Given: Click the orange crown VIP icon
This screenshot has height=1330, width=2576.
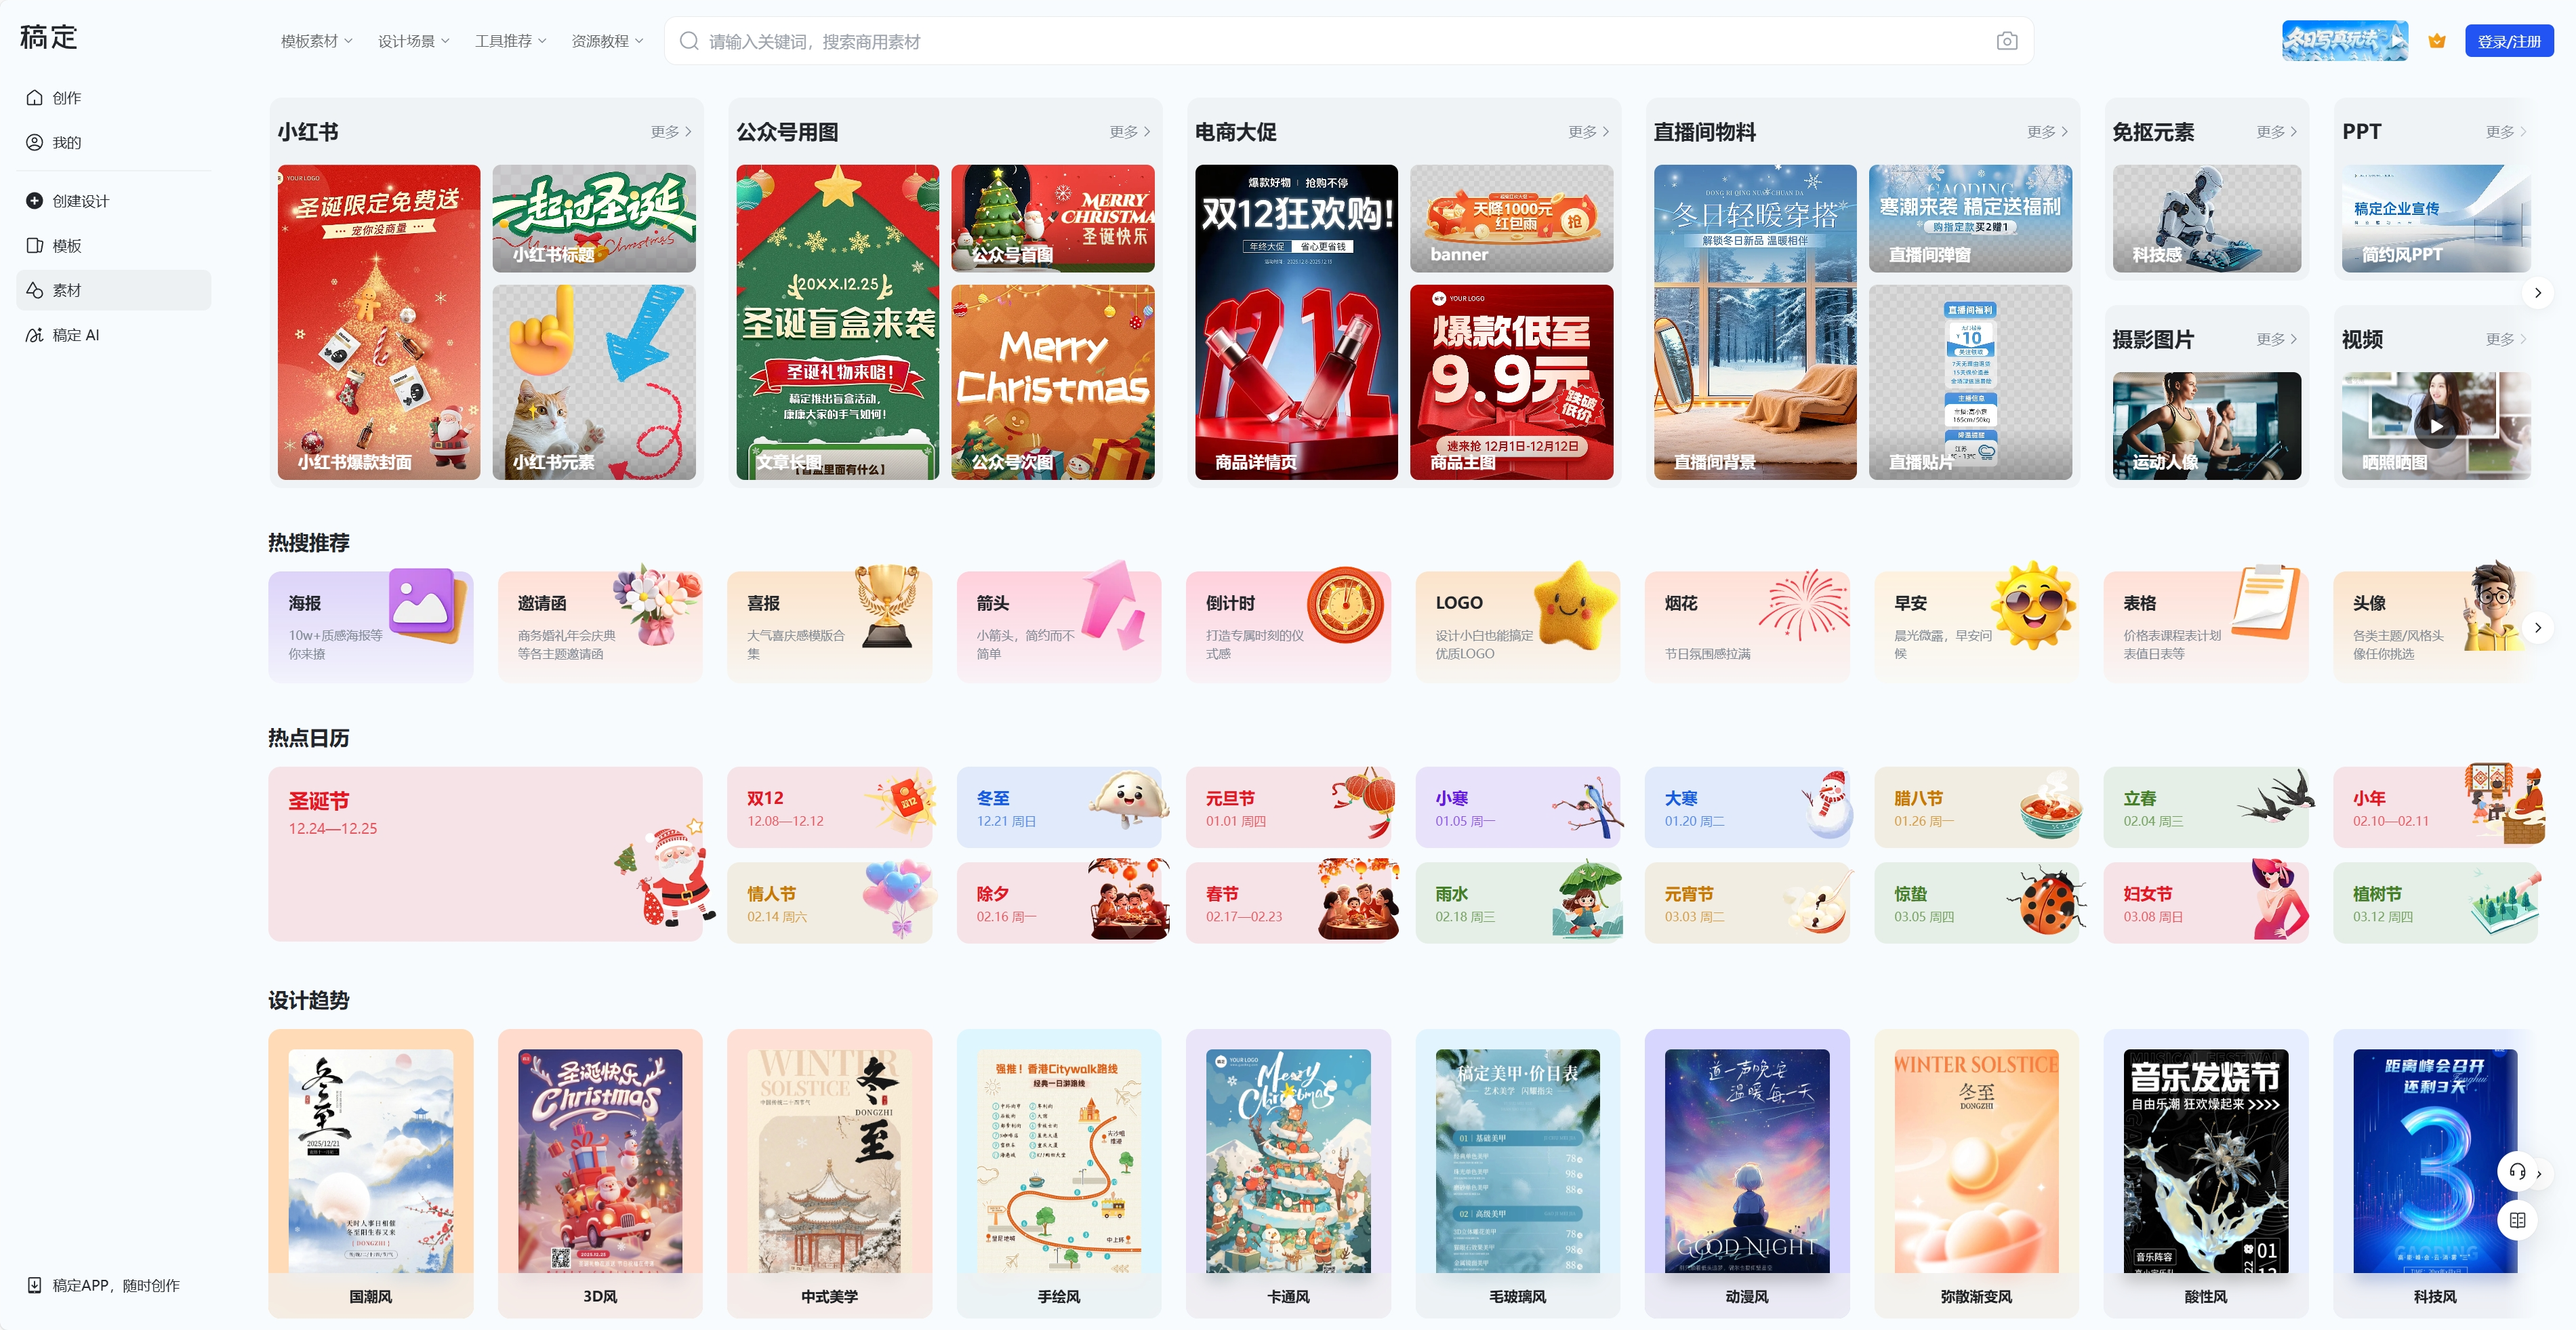Looking at the screenshot, I should 2436,41.
